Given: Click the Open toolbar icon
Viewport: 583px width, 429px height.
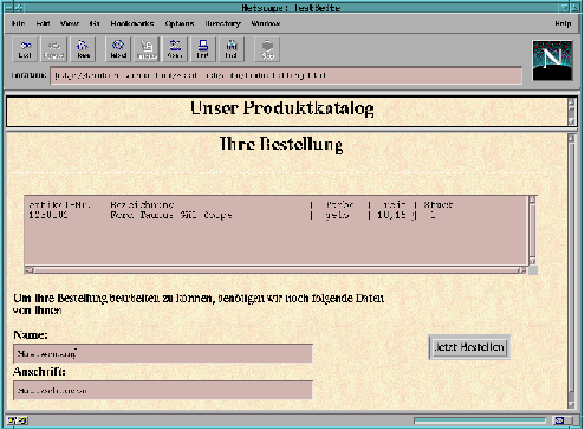Looking at the screenshot, I should pos(175,49).
